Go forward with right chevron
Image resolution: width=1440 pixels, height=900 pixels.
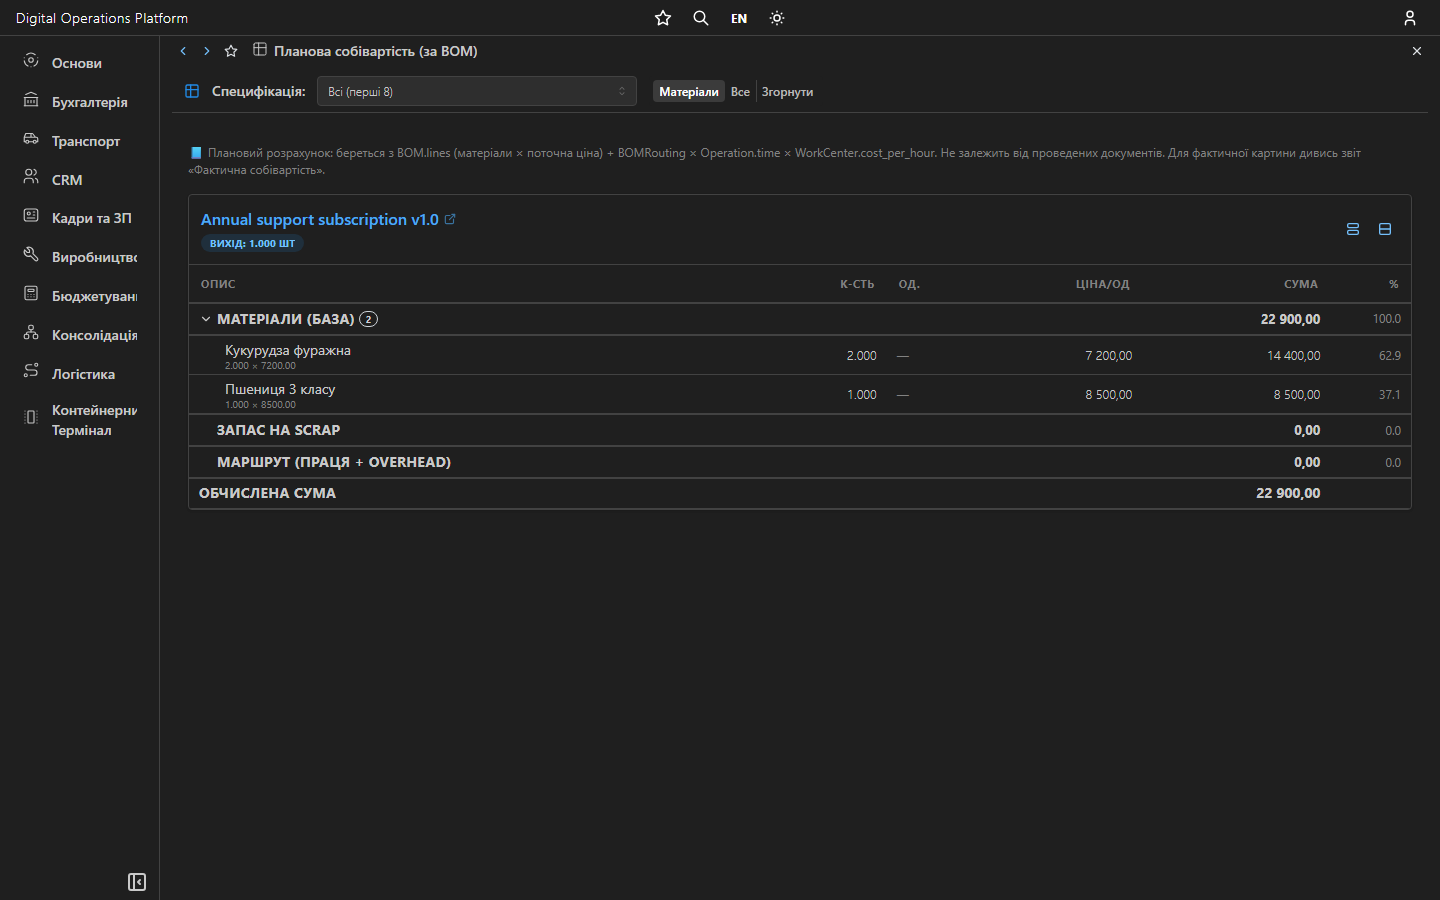coord(207,51)
